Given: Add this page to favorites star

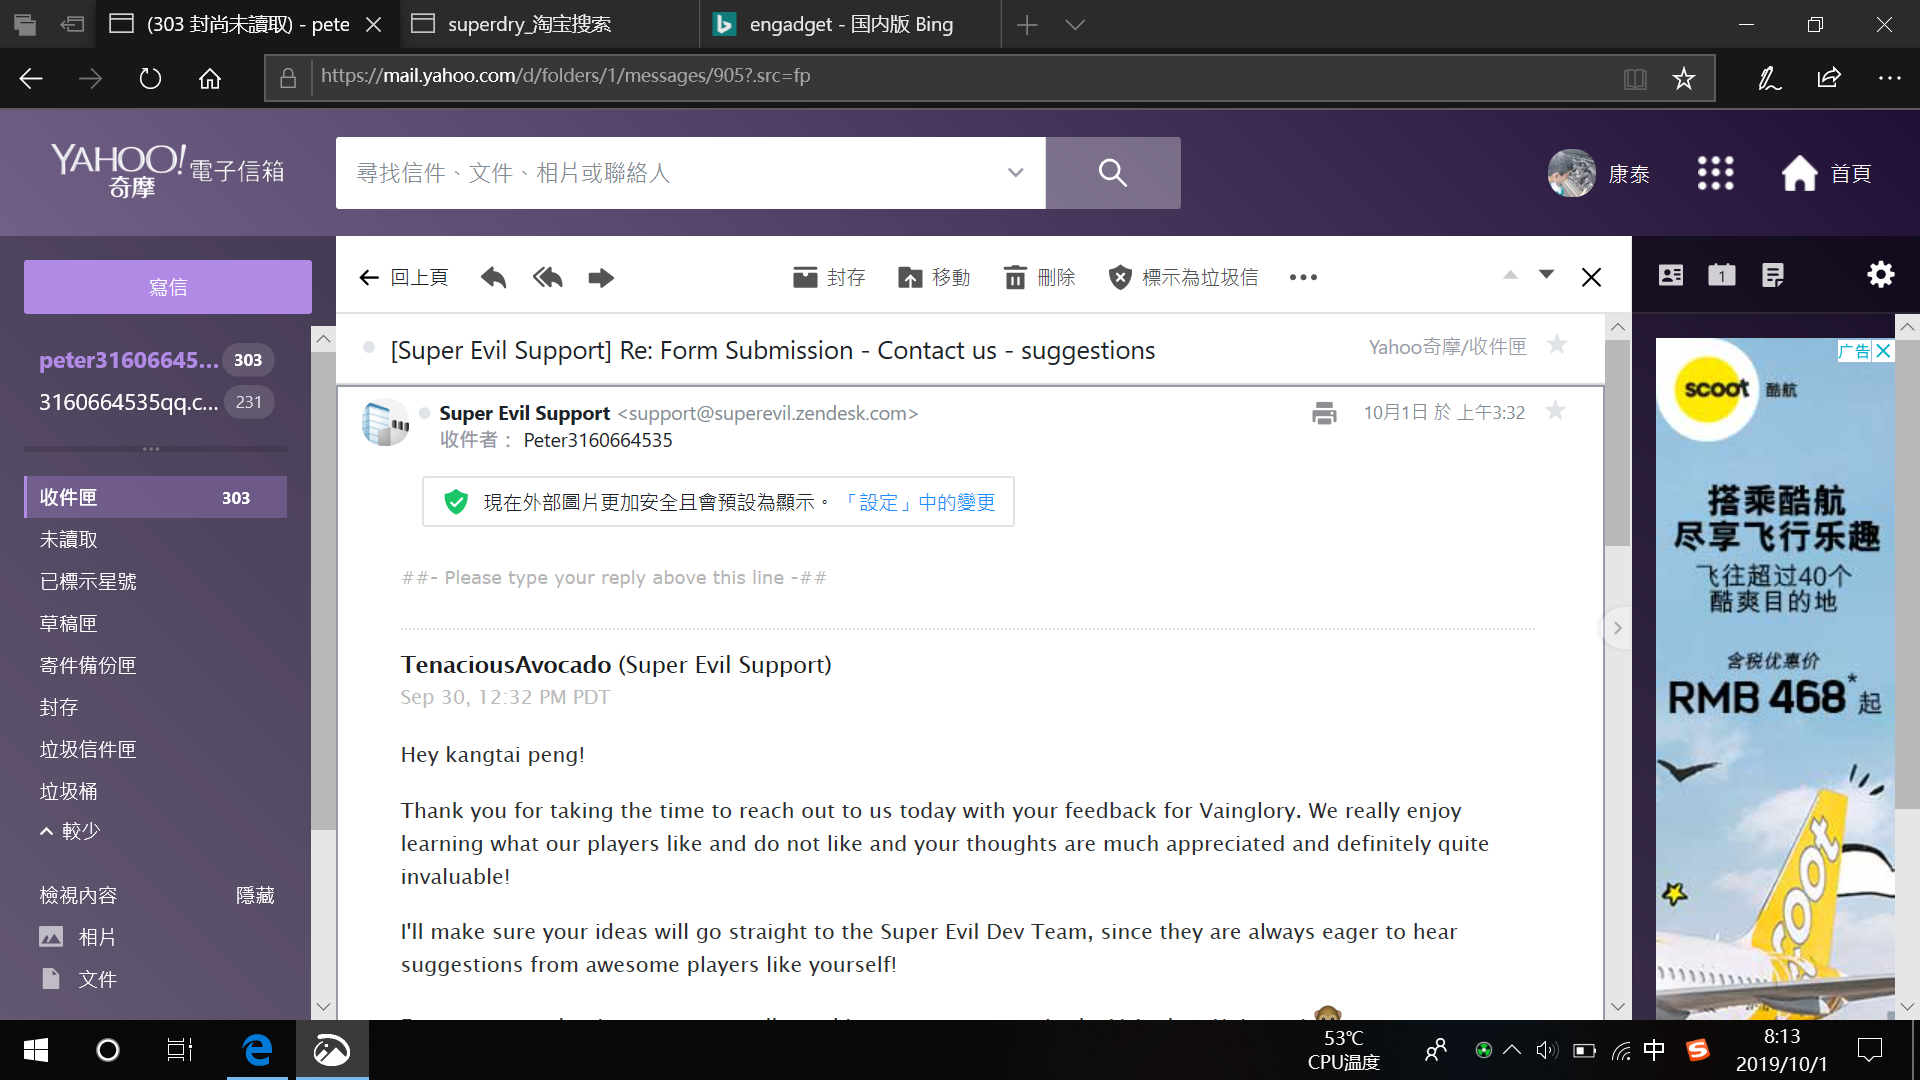Looking at the screenshot, I should tap(1684, 78).
